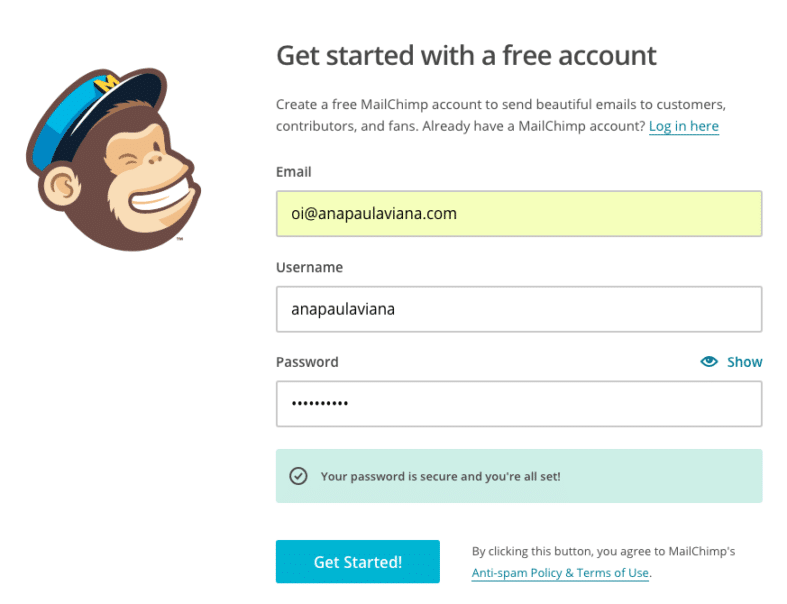Open the Anti-spam Policy & Terms of Use link
Image resolution: width=787 pixels, height=604 pixels.
[x=560, y=573]
